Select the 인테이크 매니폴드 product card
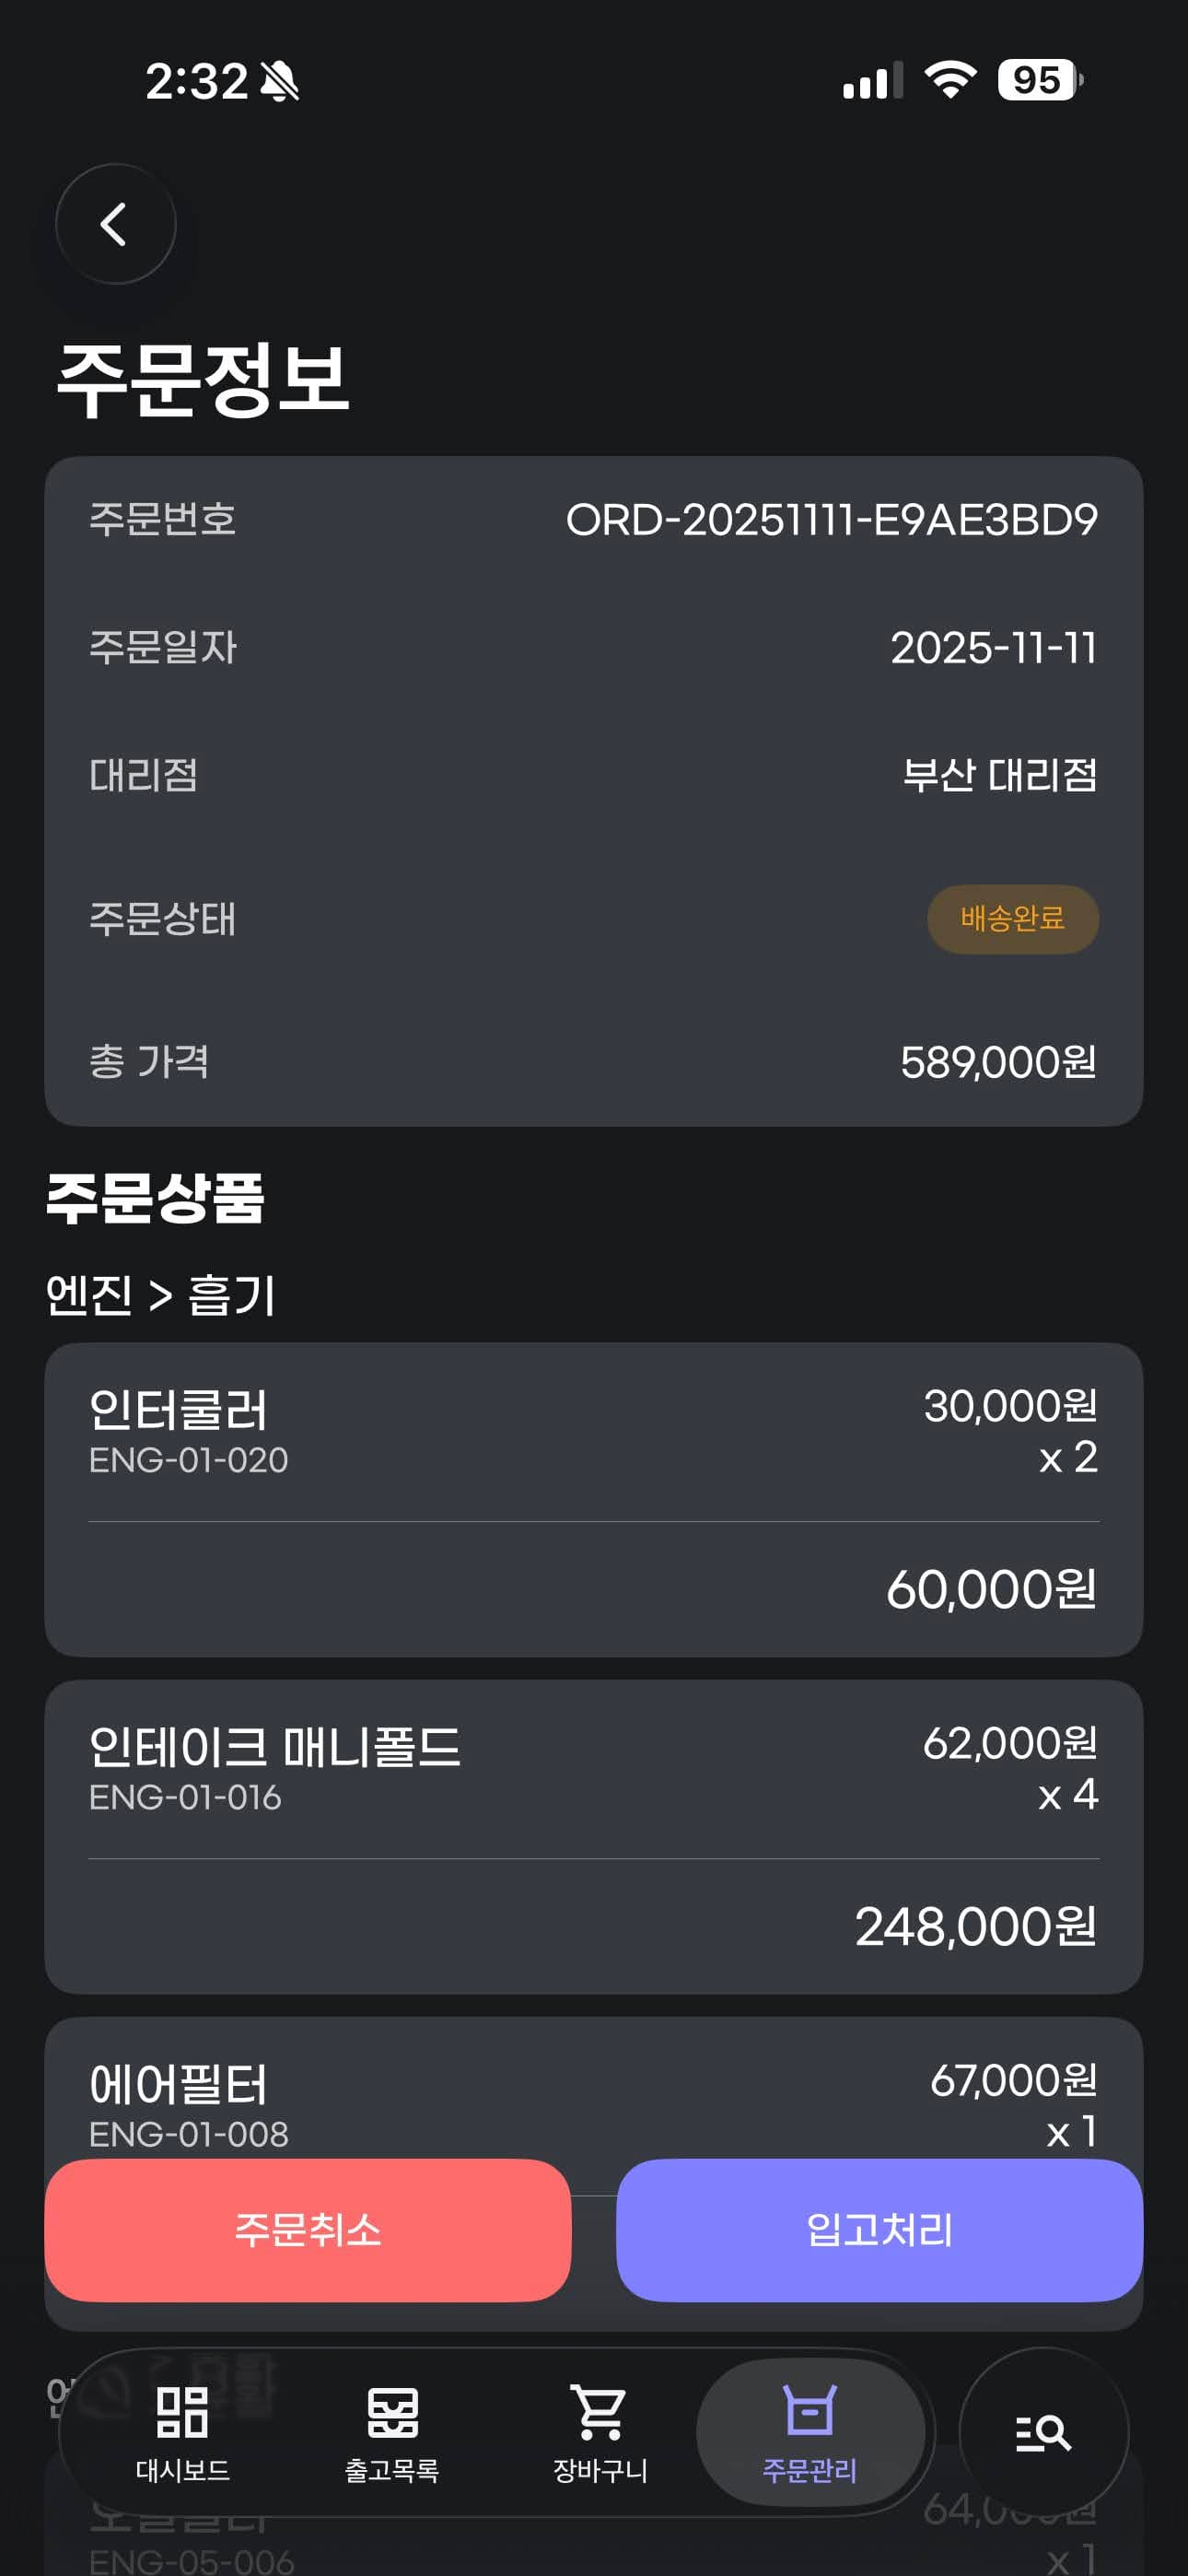This screenshot has height=2576, width=1188. tap(593, 1835)
